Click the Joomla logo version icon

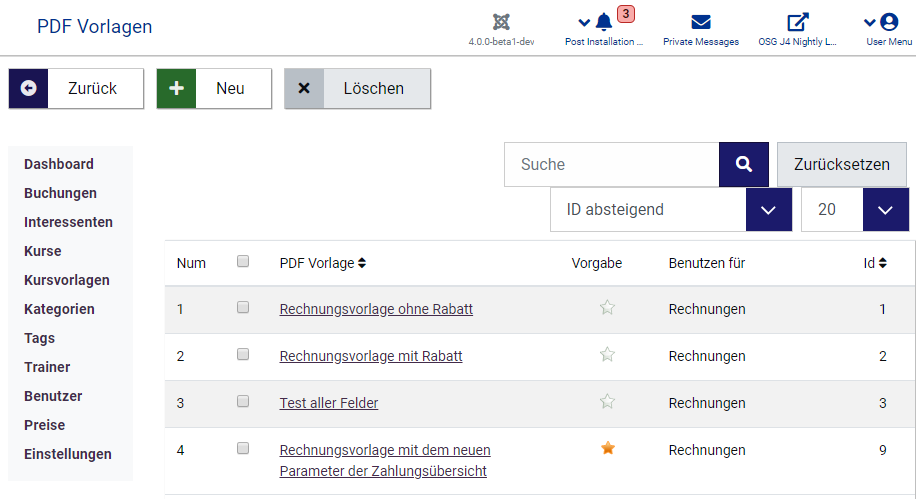point(501,22)
